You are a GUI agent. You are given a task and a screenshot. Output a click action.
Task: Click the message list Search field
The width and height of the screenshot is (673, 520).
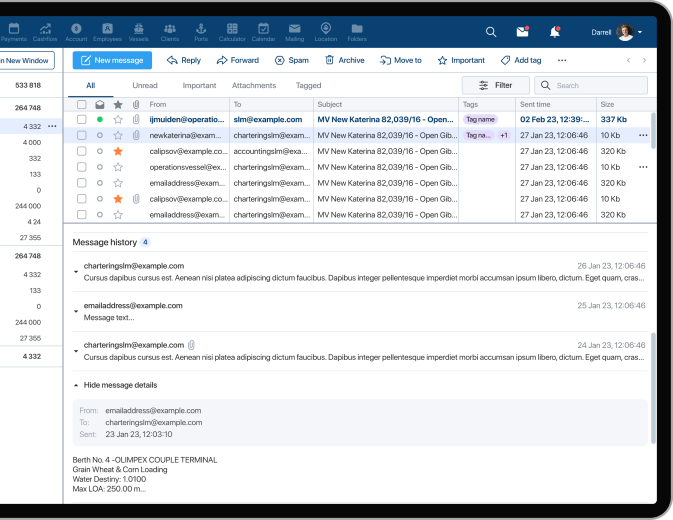tap(591, 85)
